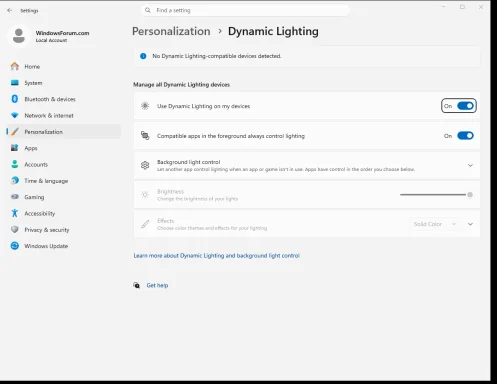Click the Network & internet wifi icon
Viewport: 497px width, 384px height.
pos(15,115)
